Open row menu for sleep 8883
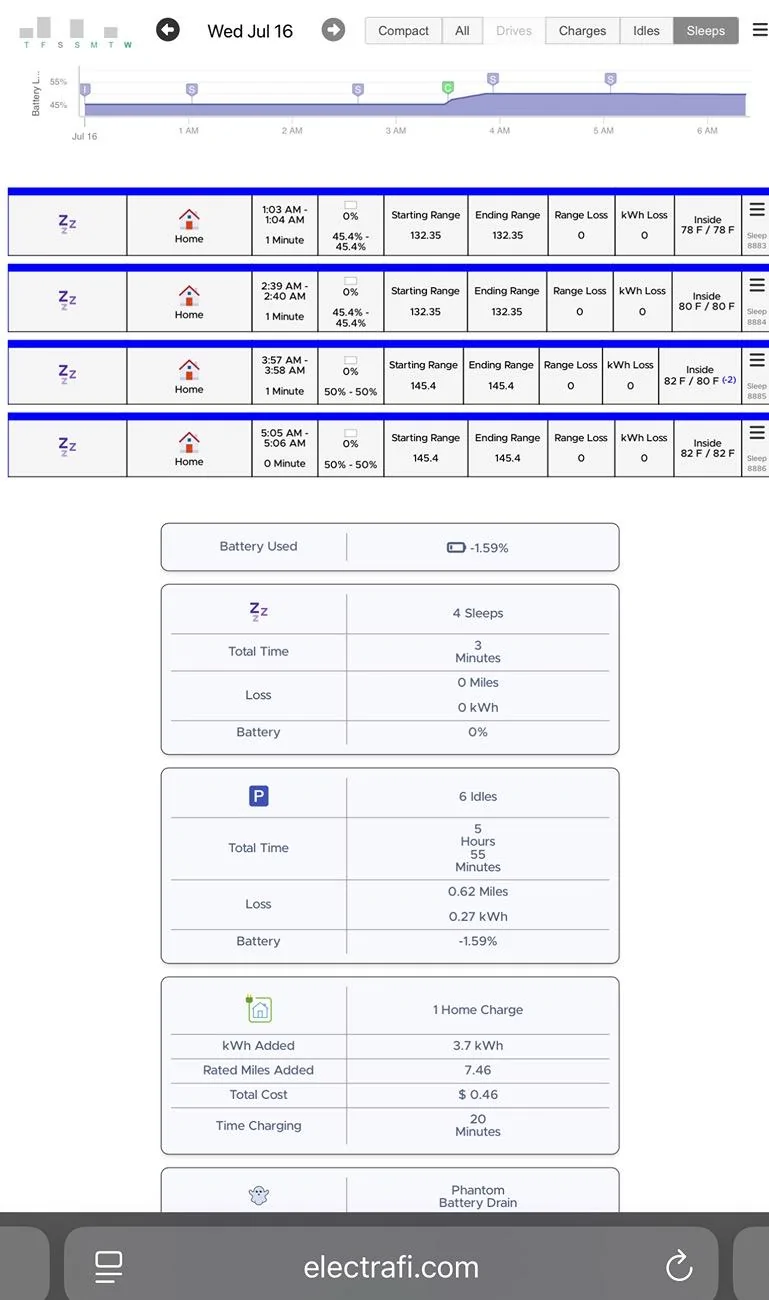This screenshot has width=769, height=1300. (757, 209)
